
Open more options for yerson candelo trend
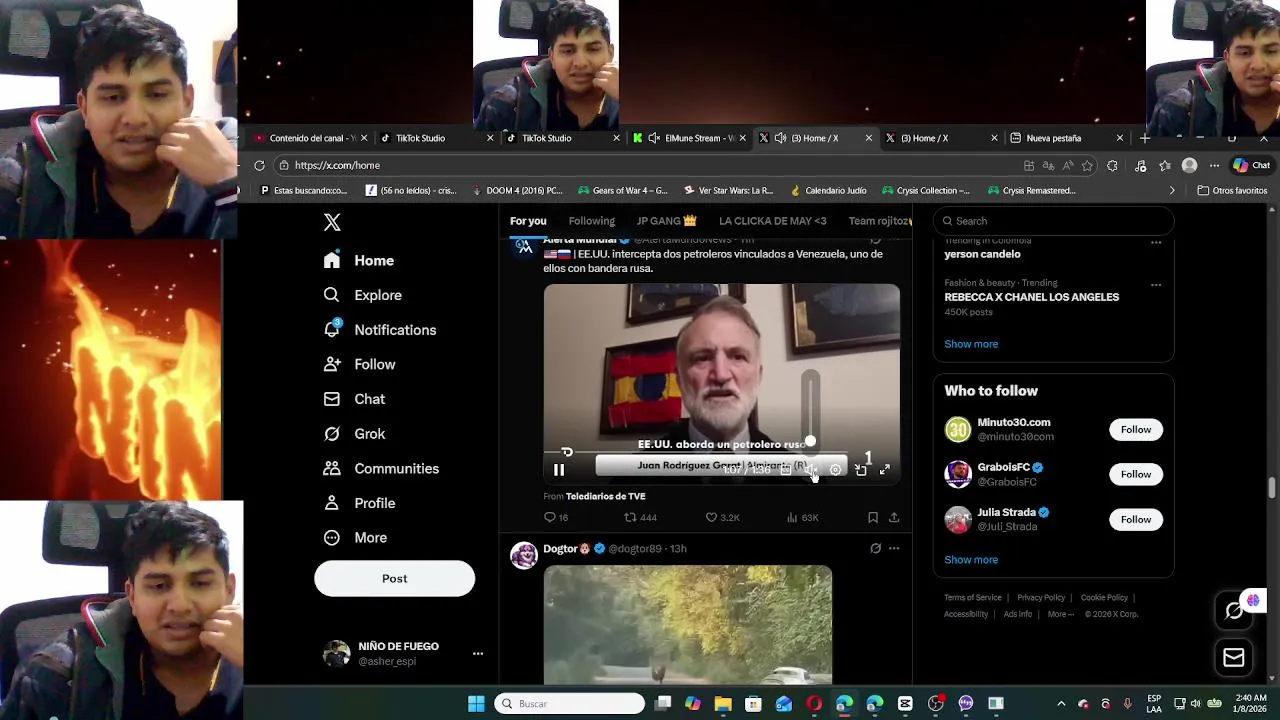coord(1156,242)
